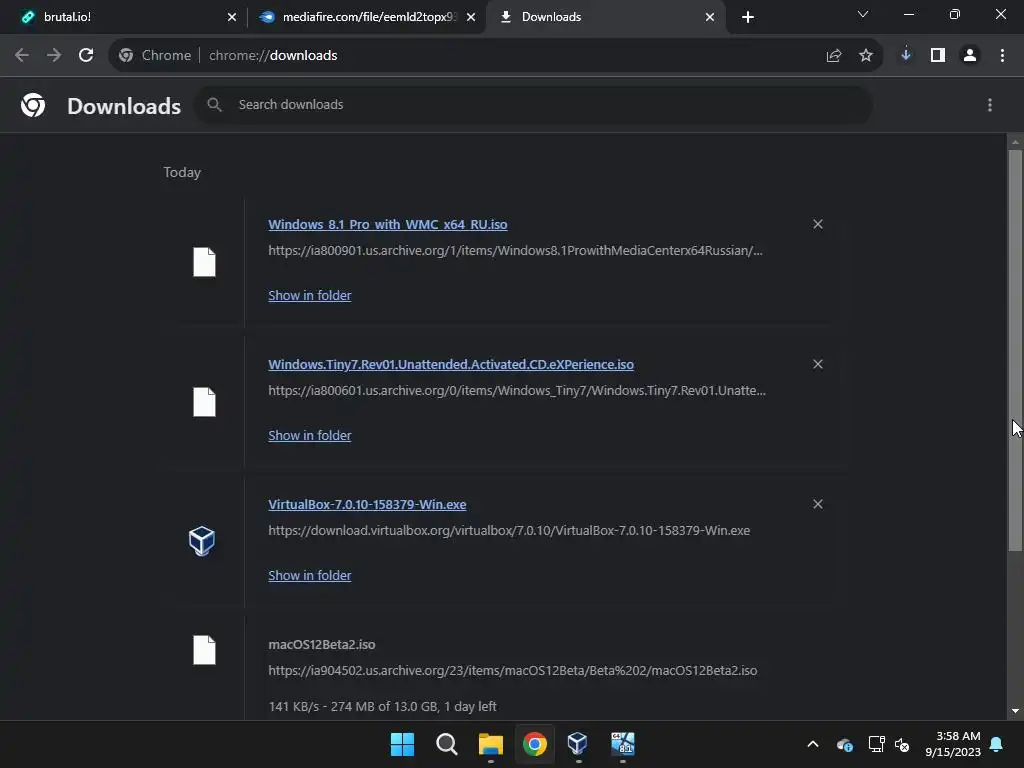Click the Chrome taskbar icon
The width and height of the screenshot is (1024, 768).
coord(535,744)
